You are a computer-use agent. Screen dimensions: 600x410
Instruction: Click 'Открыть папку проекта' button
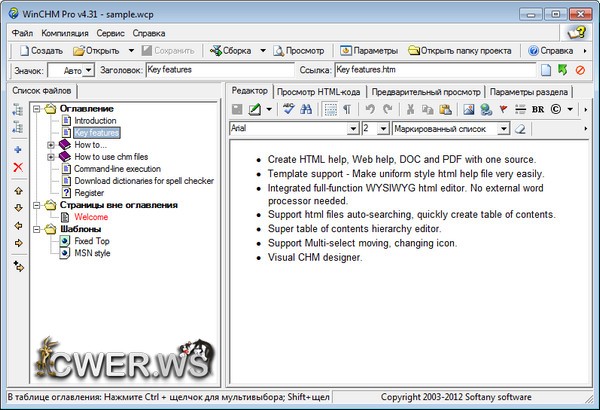[x=460, y=51]
